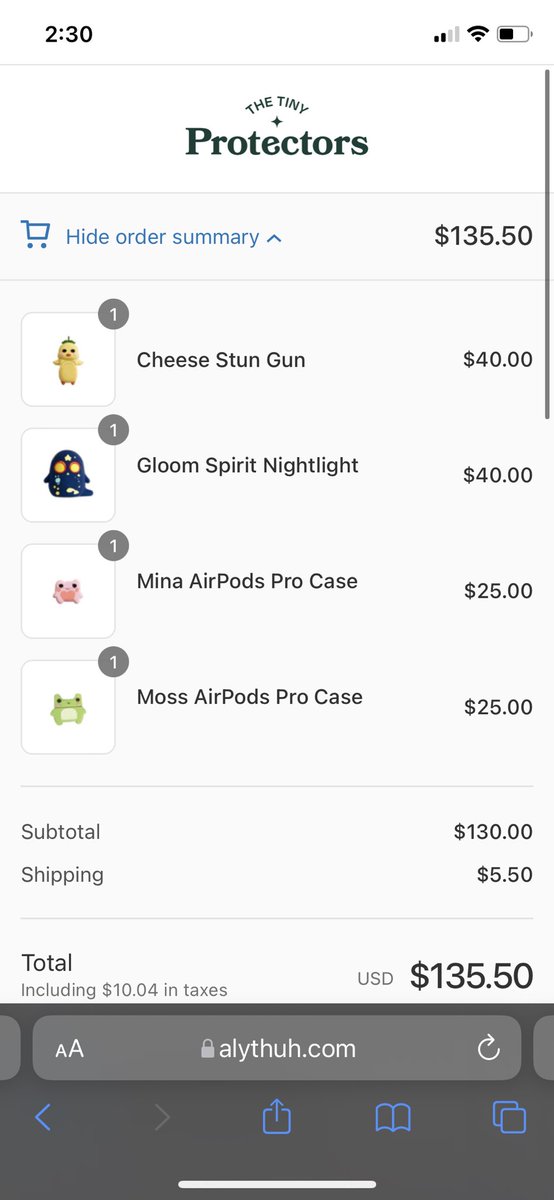Screen dimensions: 554x1200
Task: Show all Safari tabs
Action: [509, 1117]
